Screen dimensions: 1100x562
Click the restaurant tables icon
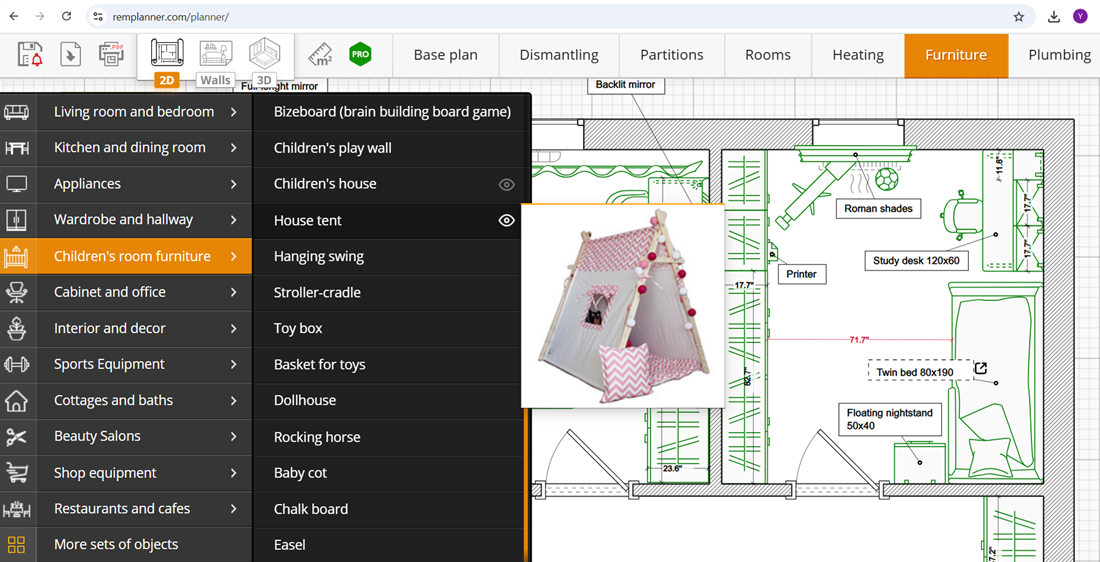pyautogui.click(x=16, y=509)
